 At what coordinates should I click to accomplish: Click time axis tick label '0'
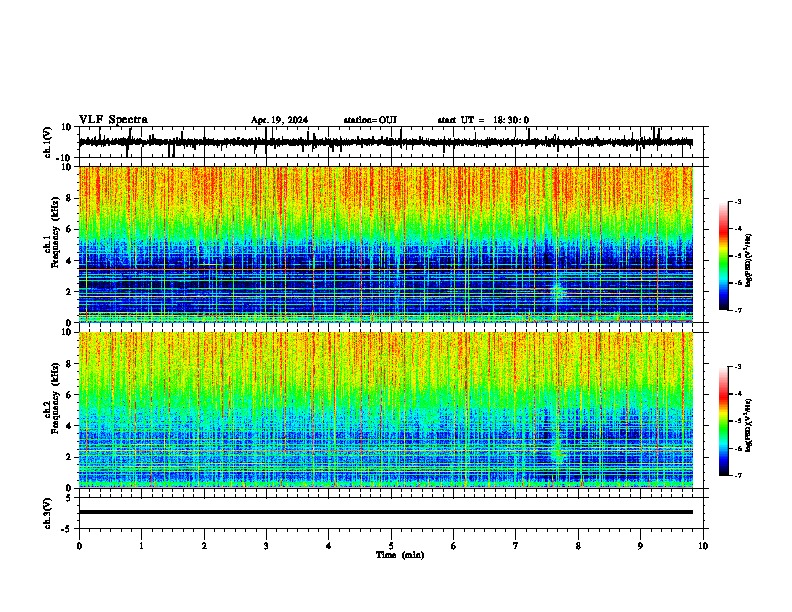click(79, 546)
